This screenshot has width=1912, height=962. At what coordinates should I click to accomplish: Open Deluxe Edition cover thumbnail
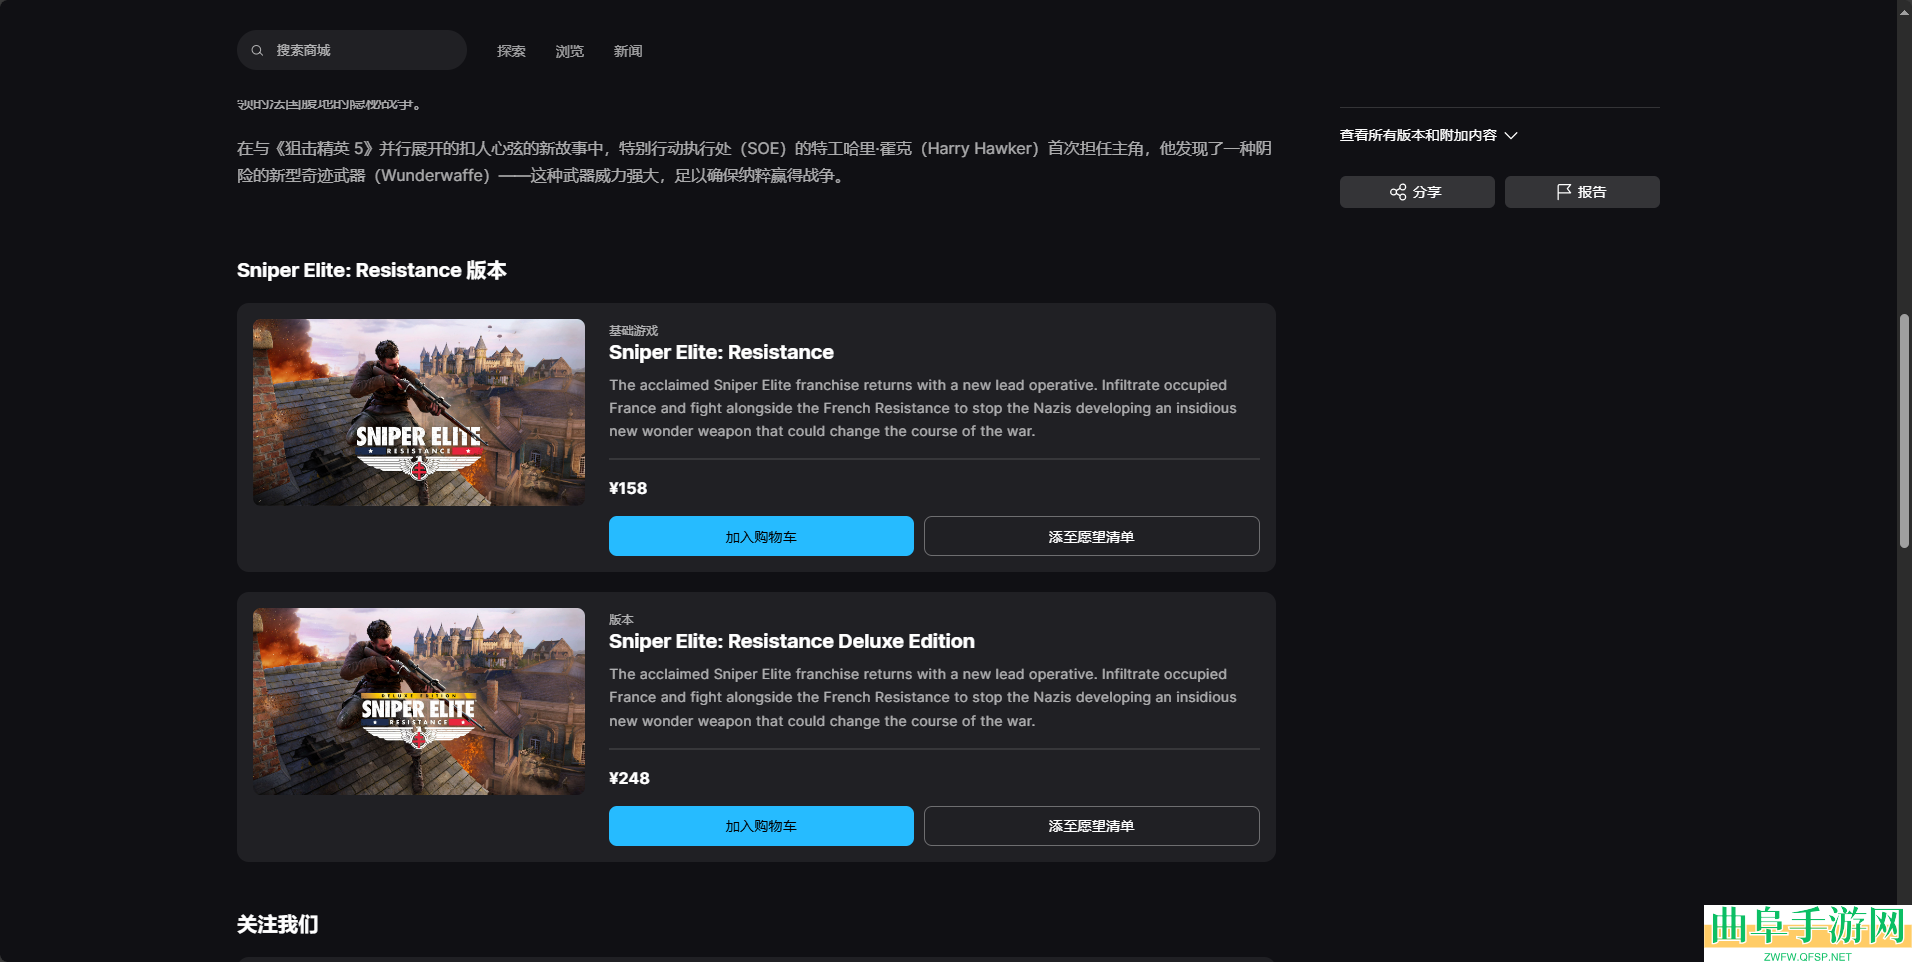click(418, 701)
